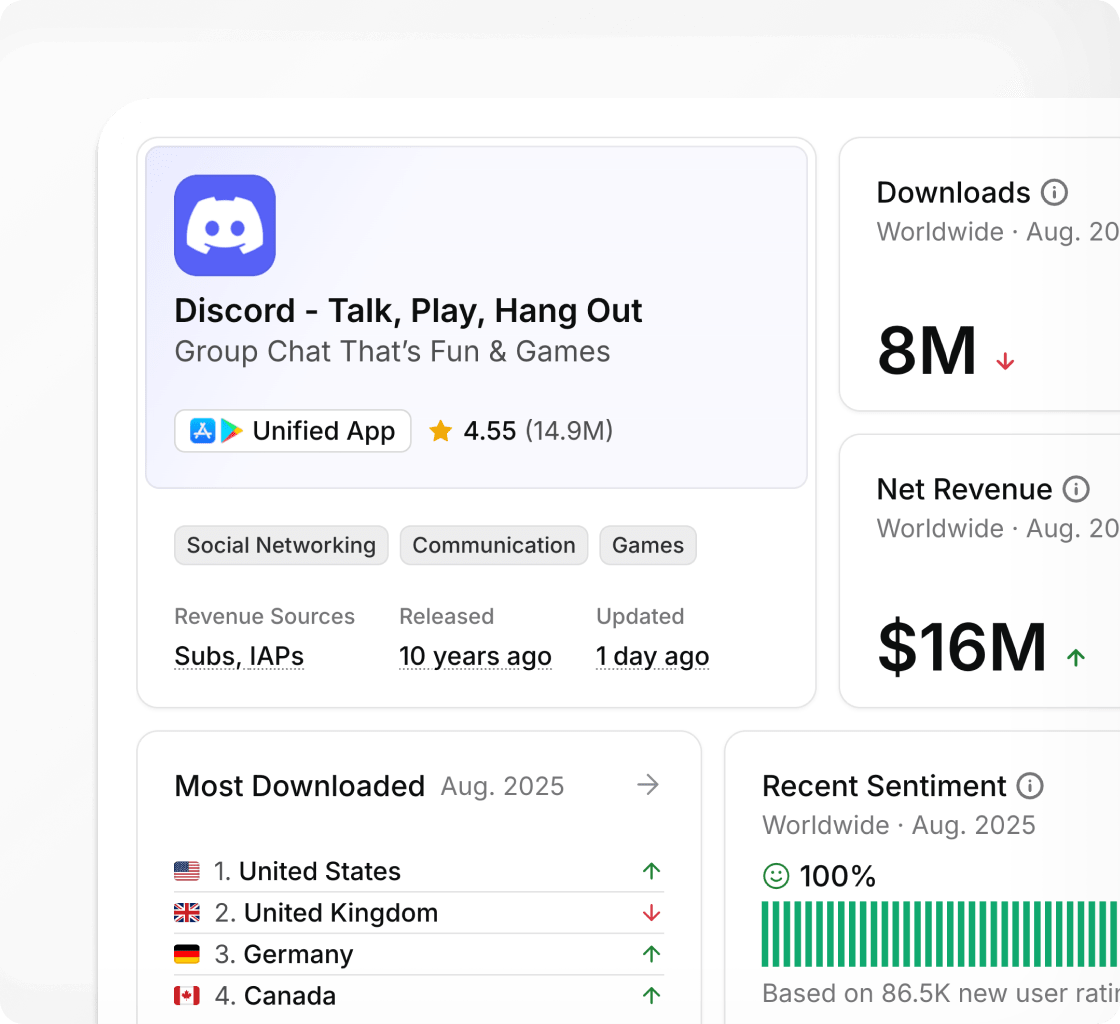Click the Downloads card heading

point(954,192)
